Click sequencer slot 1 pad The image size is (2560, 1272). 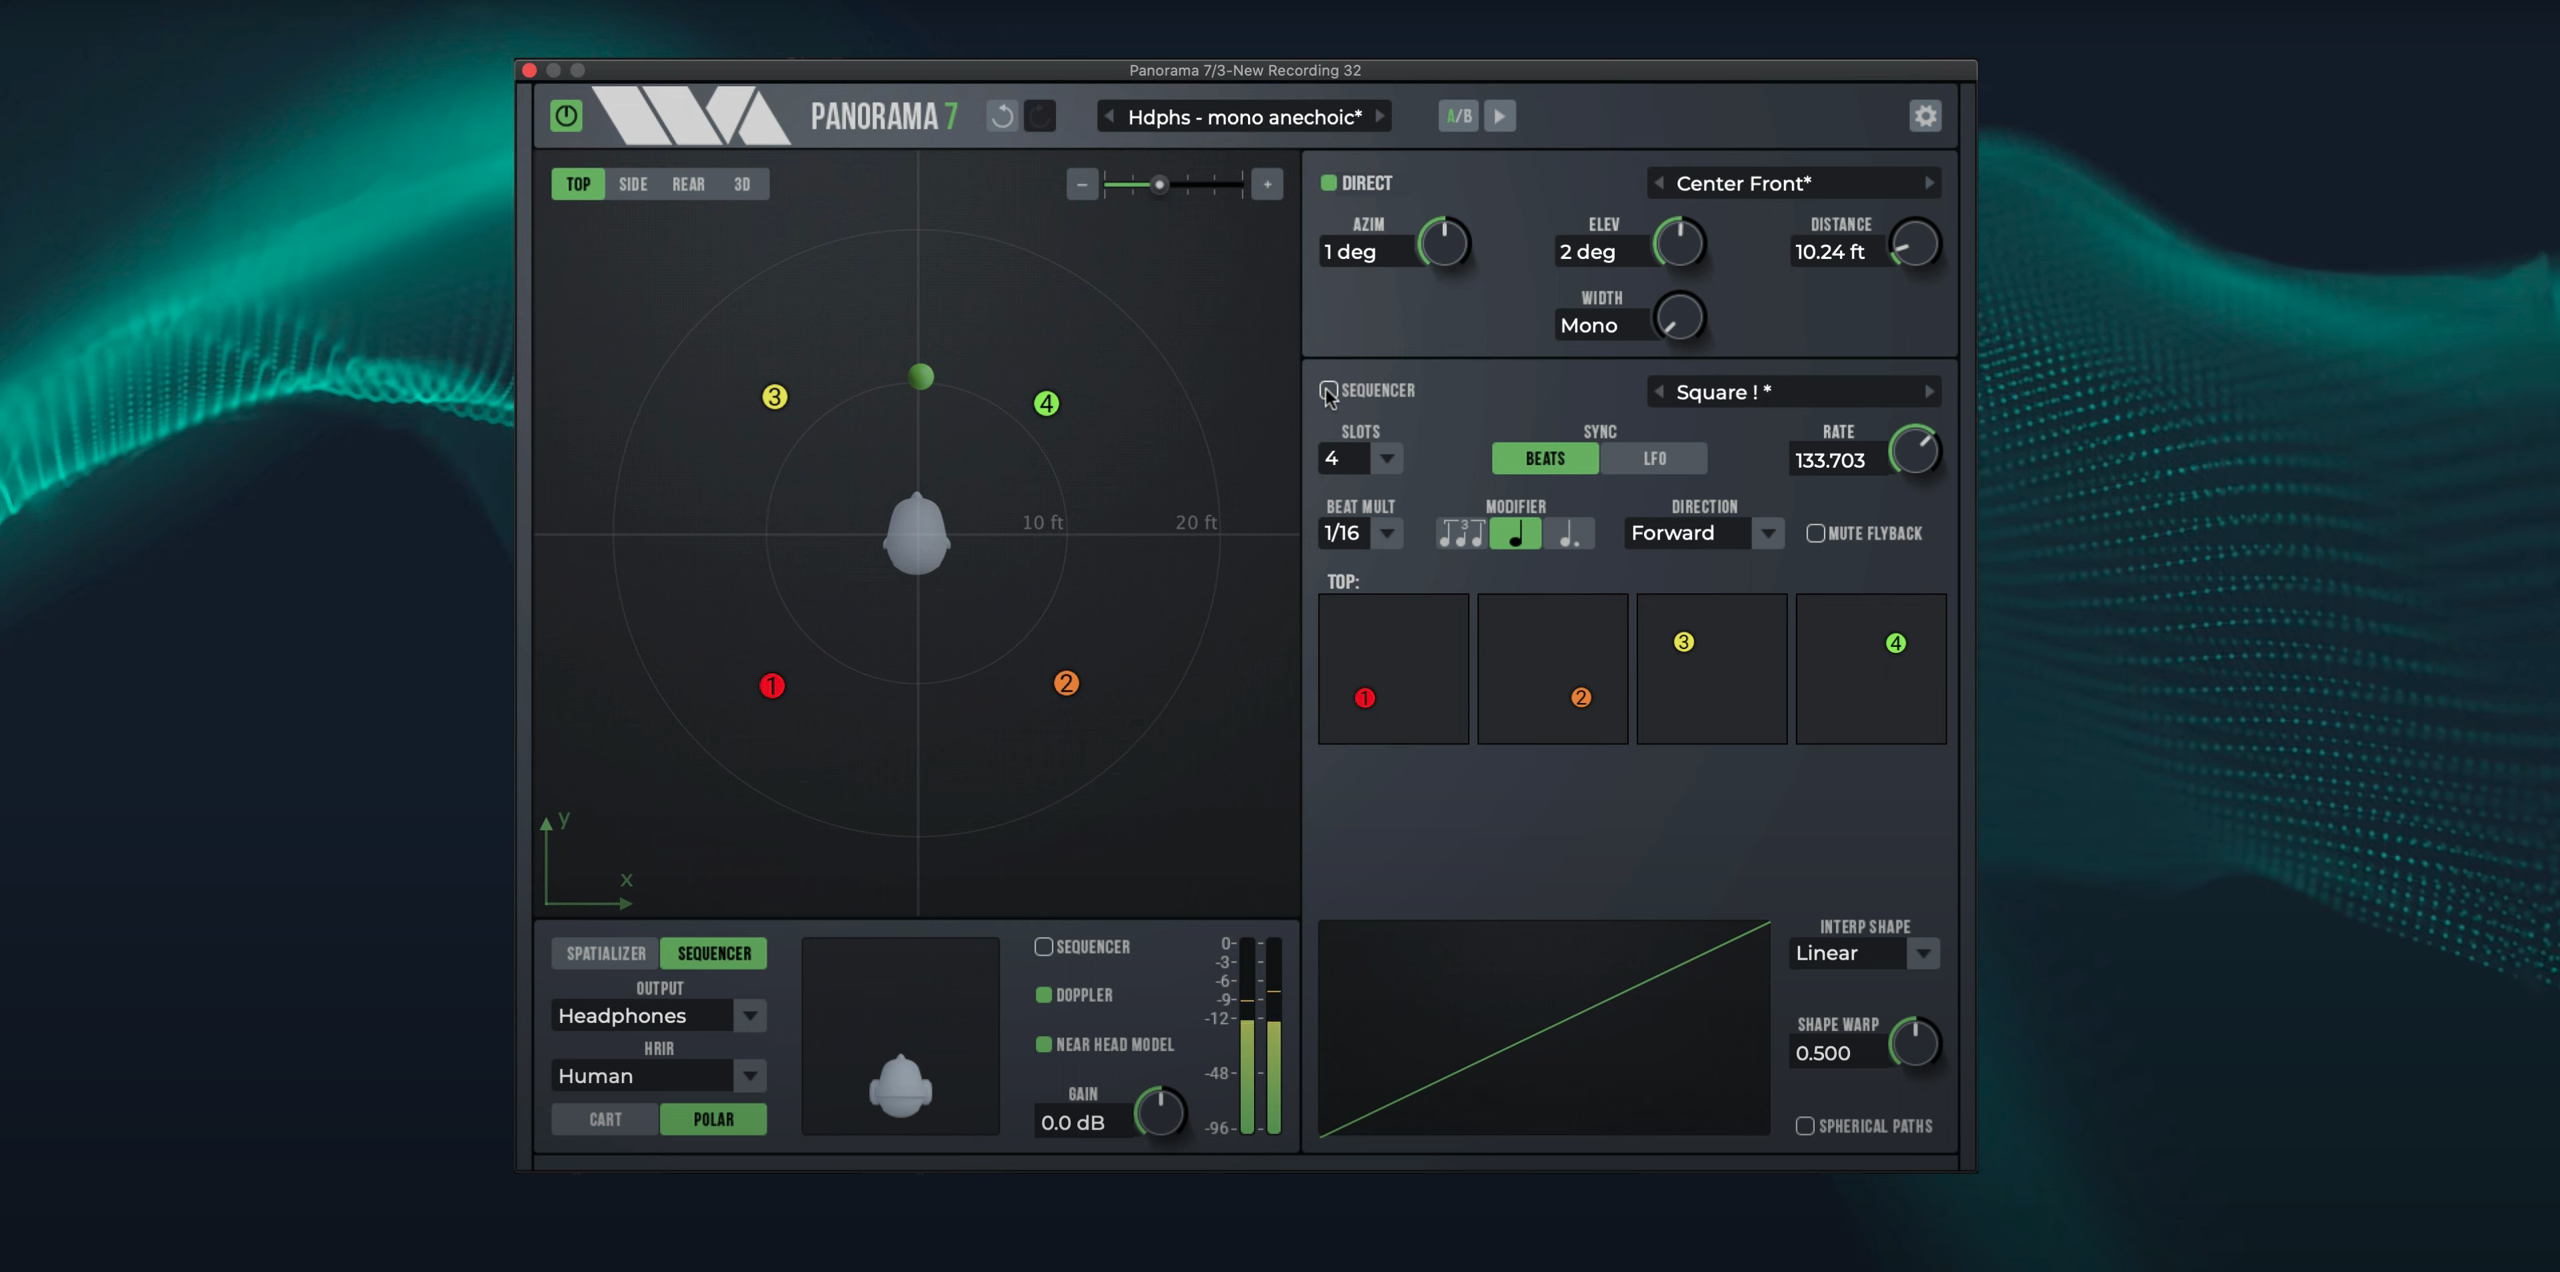(1393, 669)
